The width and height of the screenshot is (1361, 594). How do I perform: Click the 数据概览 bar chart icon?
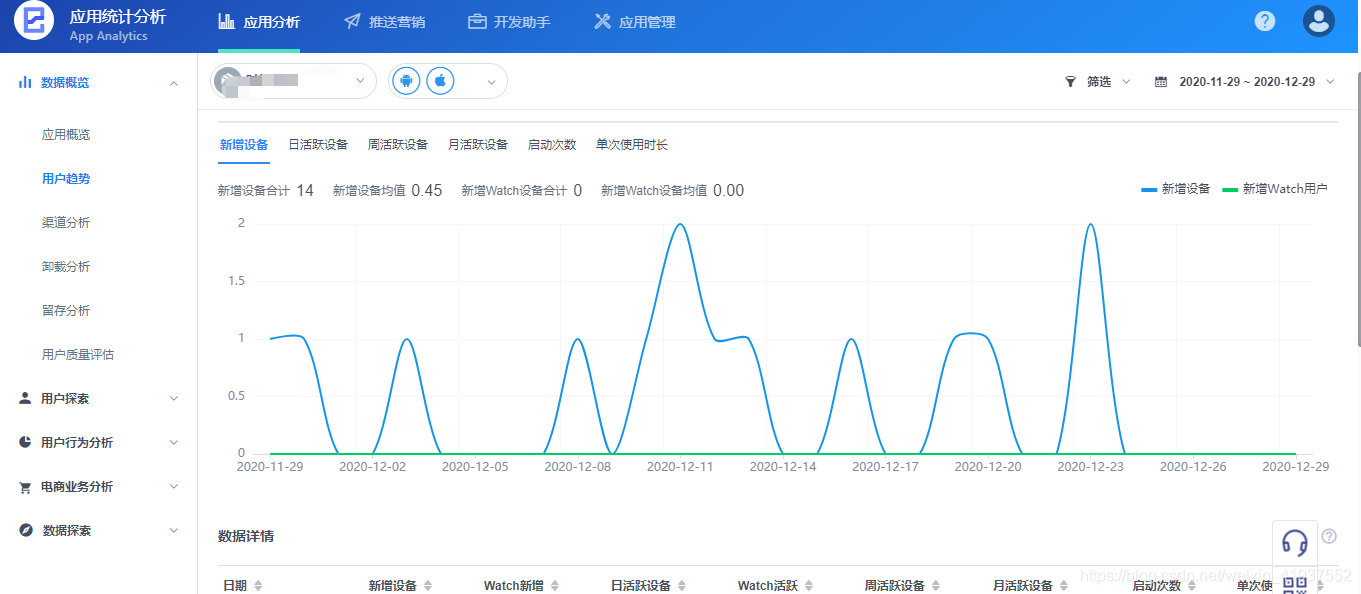pyautogui.click(x=25, y=82)
